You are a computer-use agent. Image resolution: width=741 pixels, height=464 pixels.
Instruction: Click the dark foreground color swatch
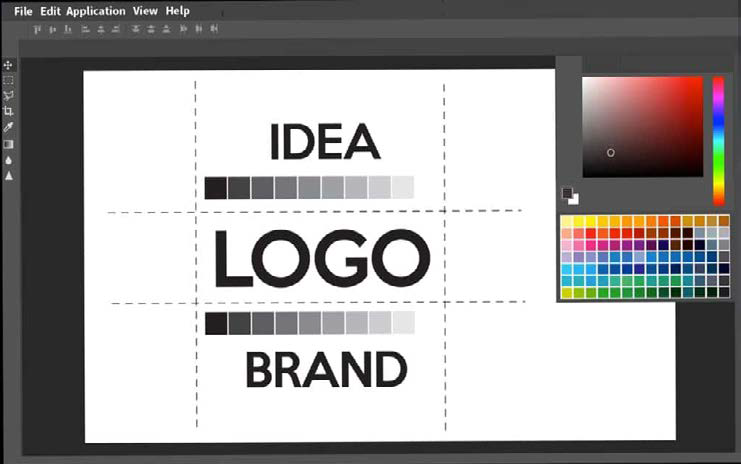tap(567, 193)
